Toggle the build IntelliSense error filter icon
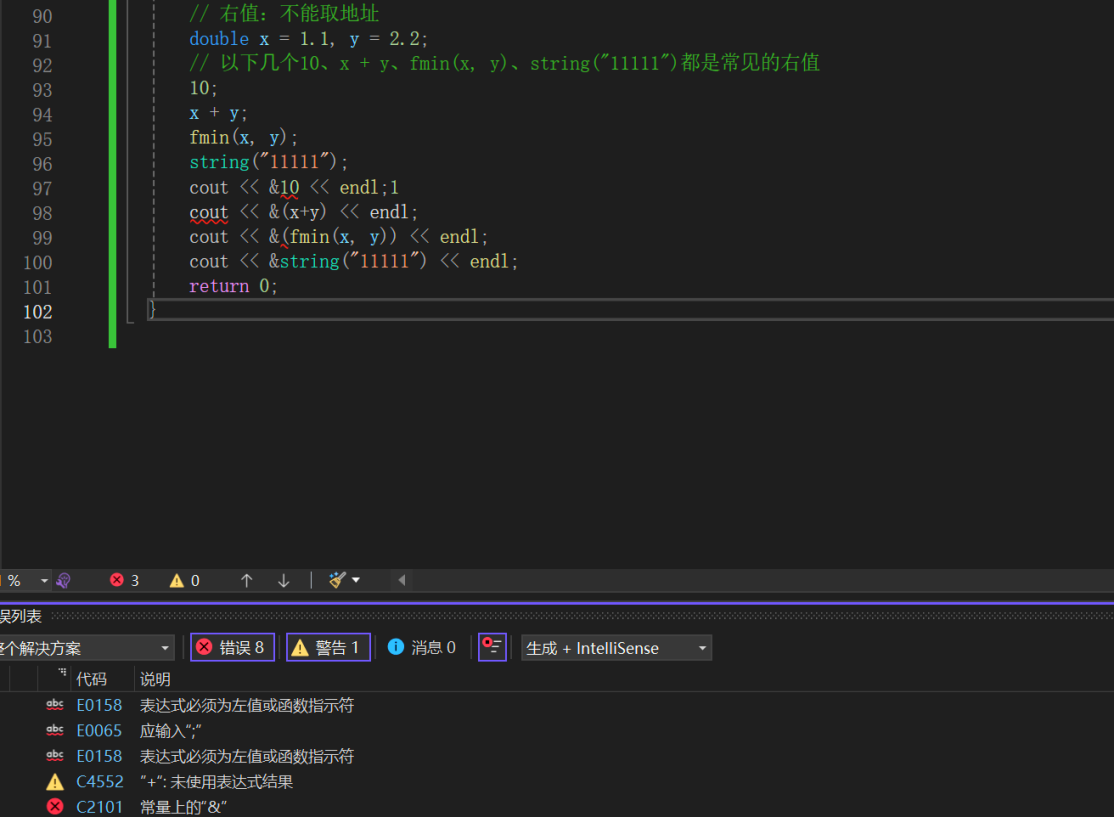The image size is (1114, 817). [492, 647]
